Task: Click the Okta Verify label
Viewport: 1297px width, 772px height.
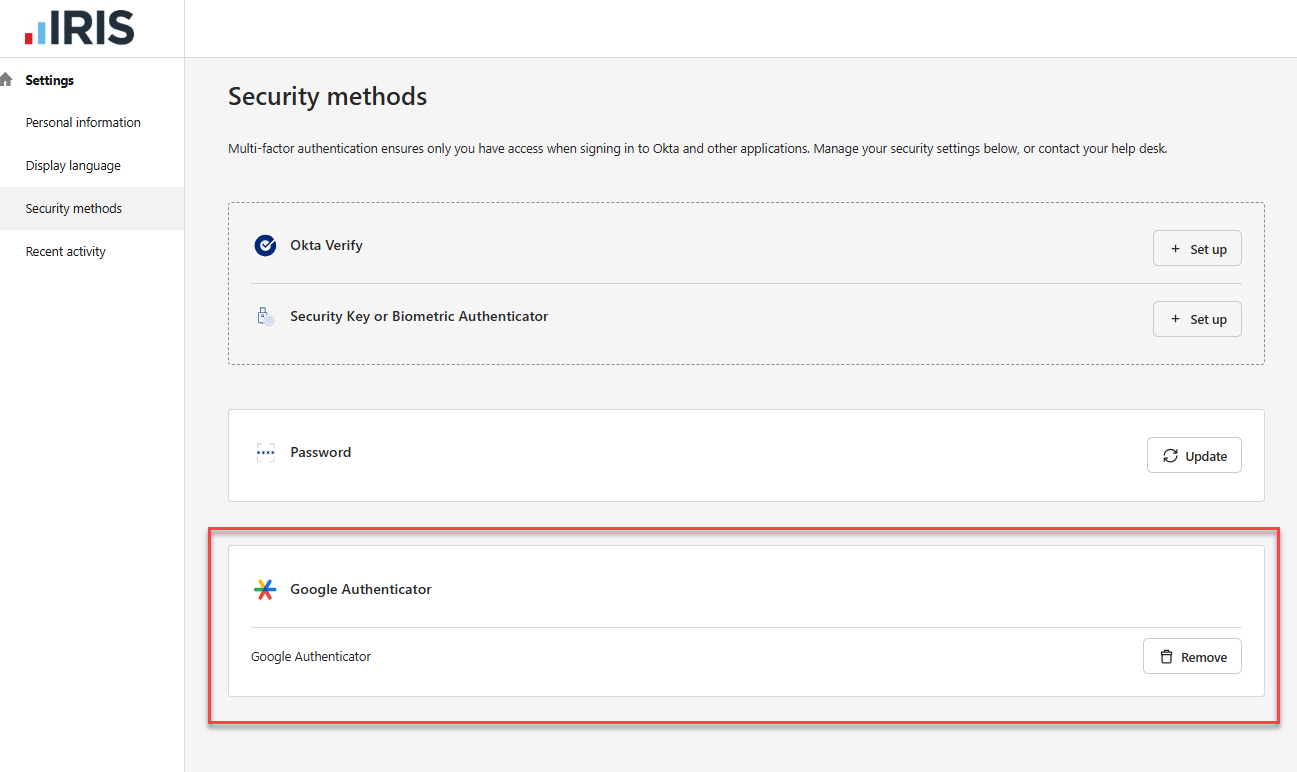Action: pyautogui.click(x=326, y=245)
